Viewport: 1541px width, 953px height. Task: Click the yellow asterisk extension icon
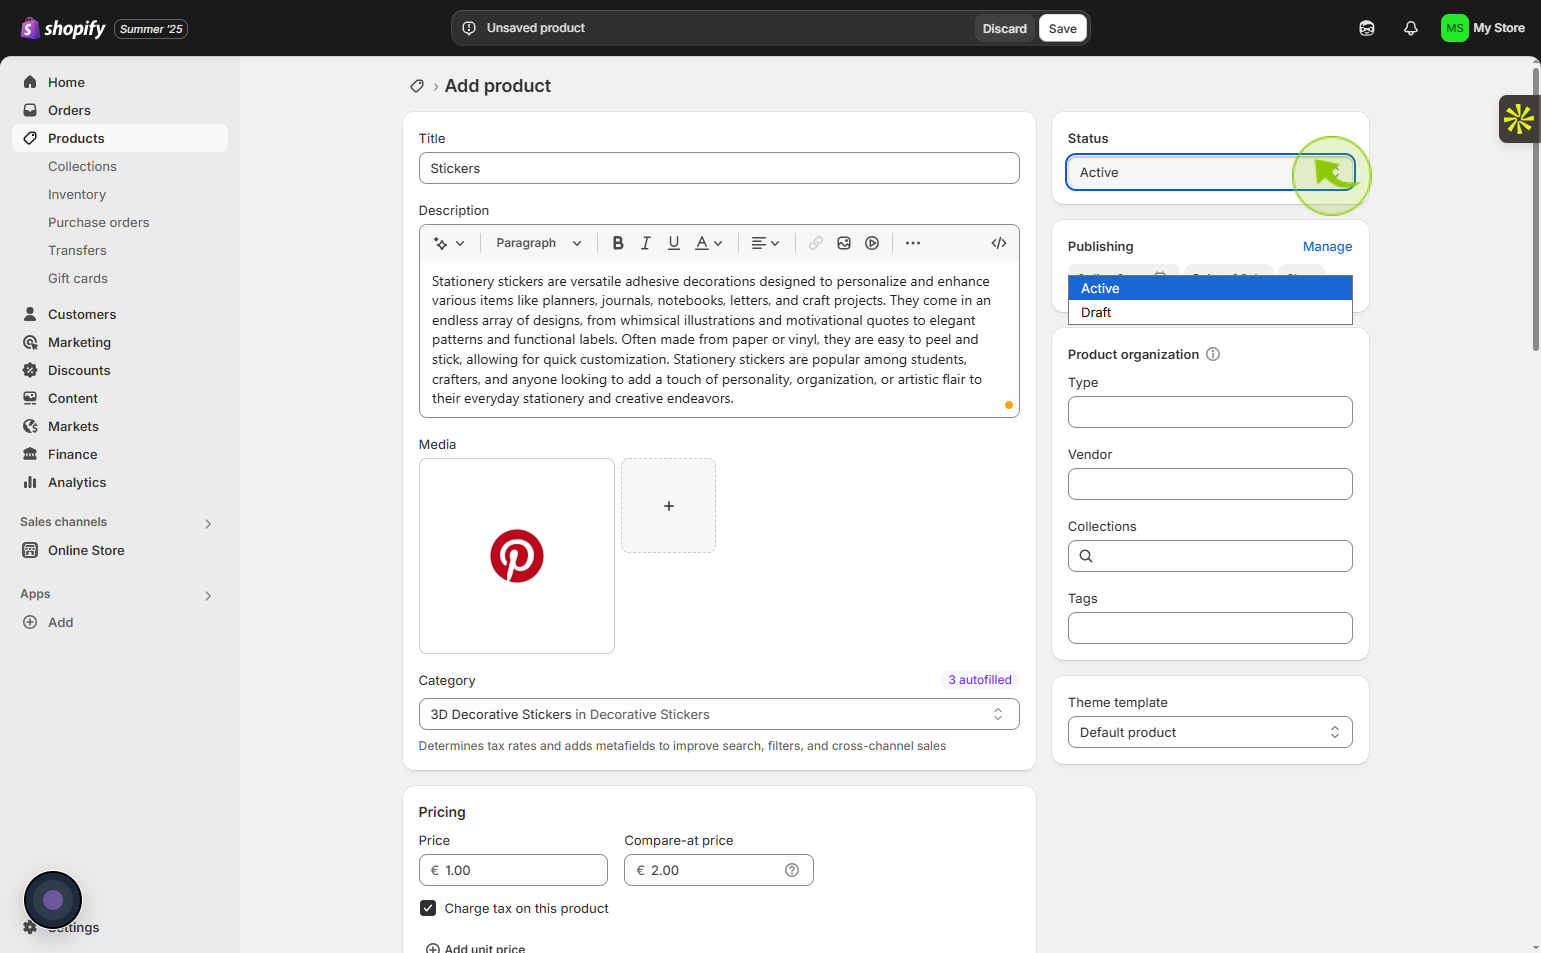click(1519, 119)
